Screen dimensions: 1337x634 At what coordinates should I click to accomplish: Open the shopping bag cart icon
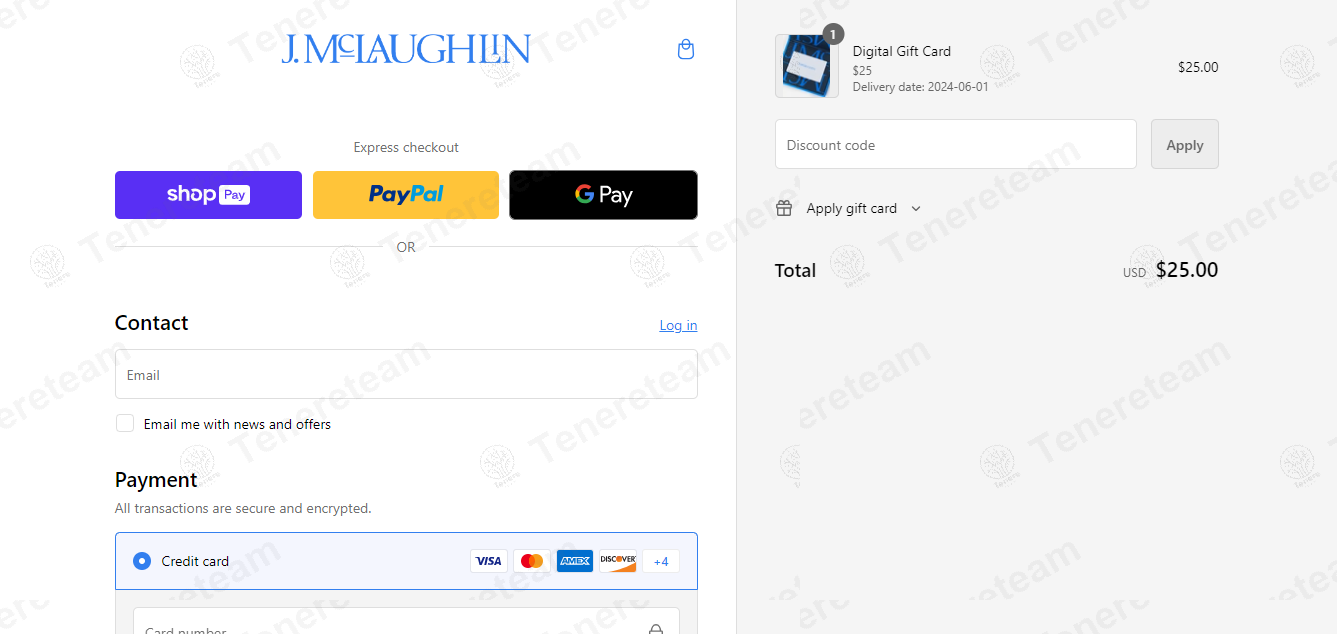(686, 49)
